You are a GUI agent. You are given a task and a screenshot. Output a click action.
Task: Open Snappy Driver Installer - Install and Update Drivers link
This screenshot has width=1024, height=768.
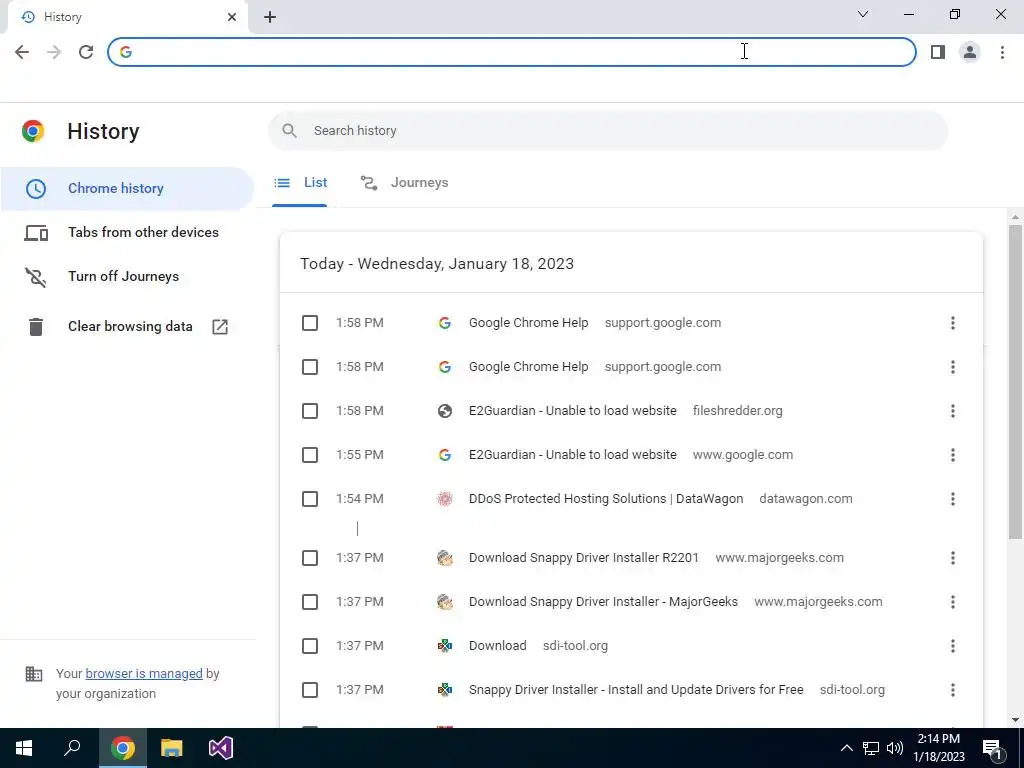pos(636,690)
